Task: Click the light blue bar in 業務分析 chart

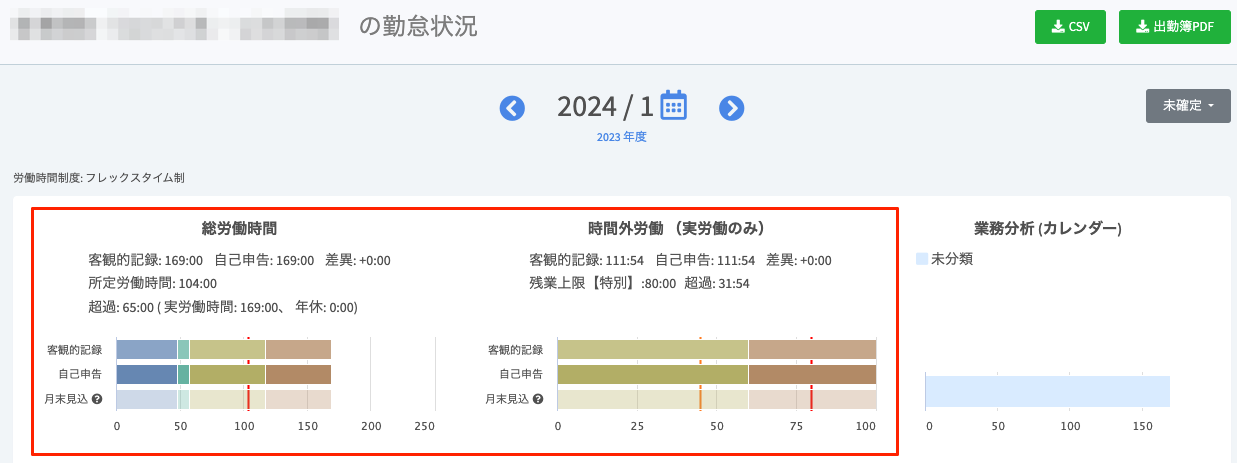Action: click(x=1046, y=391)
